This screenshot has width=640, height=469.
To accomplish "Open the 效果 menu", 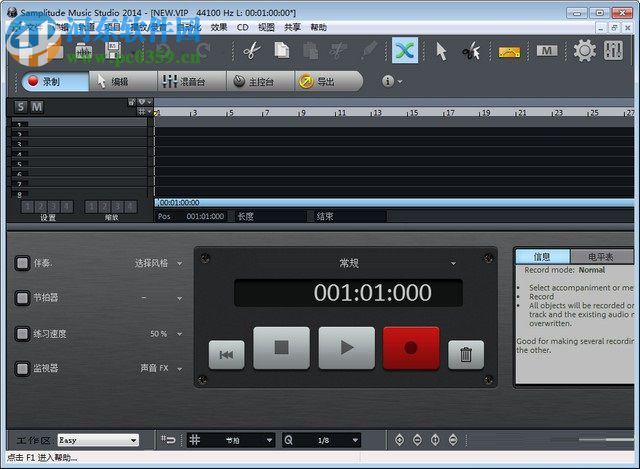I will (x=219, y=27).
